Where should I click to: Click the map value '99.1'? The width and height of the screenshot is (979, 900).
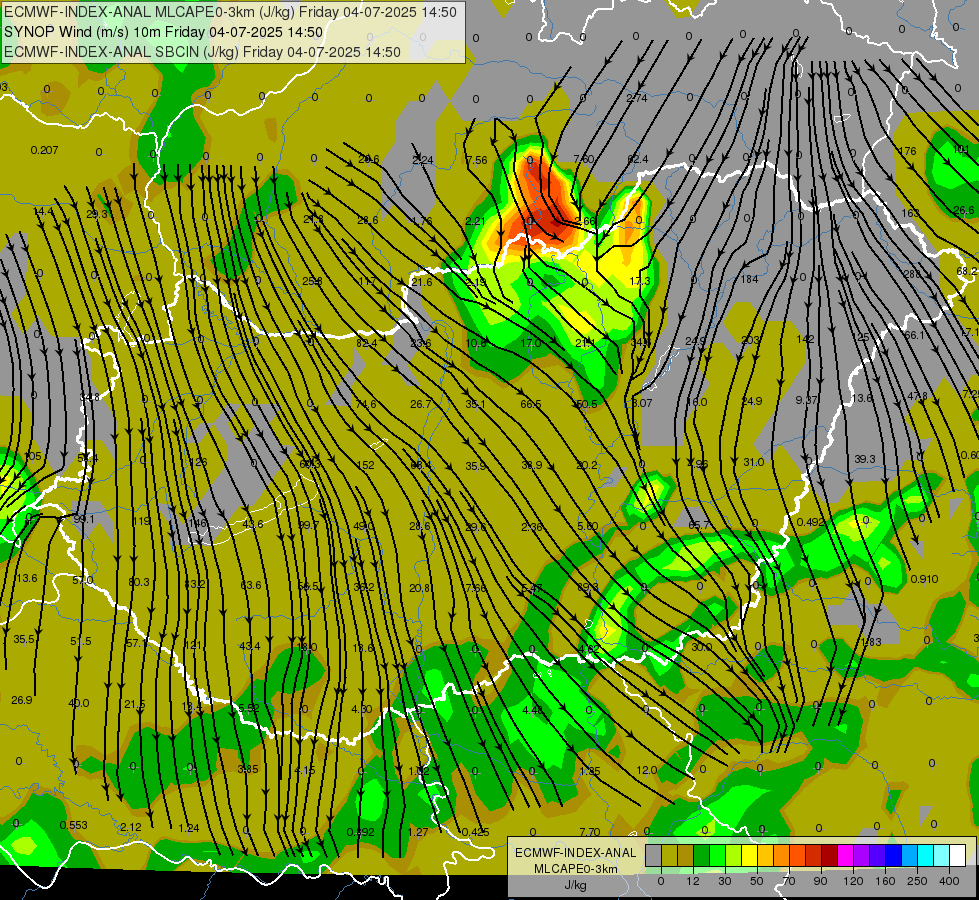[x=84, y=519]
